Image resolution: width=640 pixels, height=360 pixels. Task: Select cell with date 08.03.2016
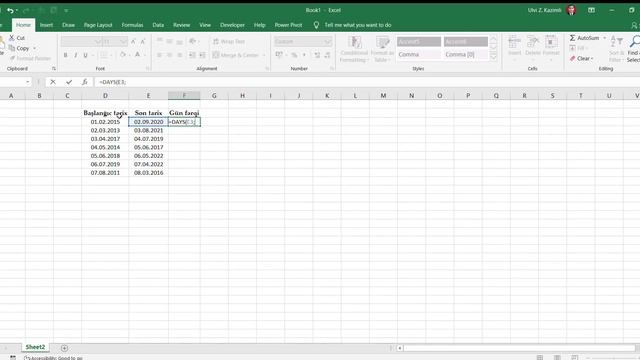click(x=149, y=173)
